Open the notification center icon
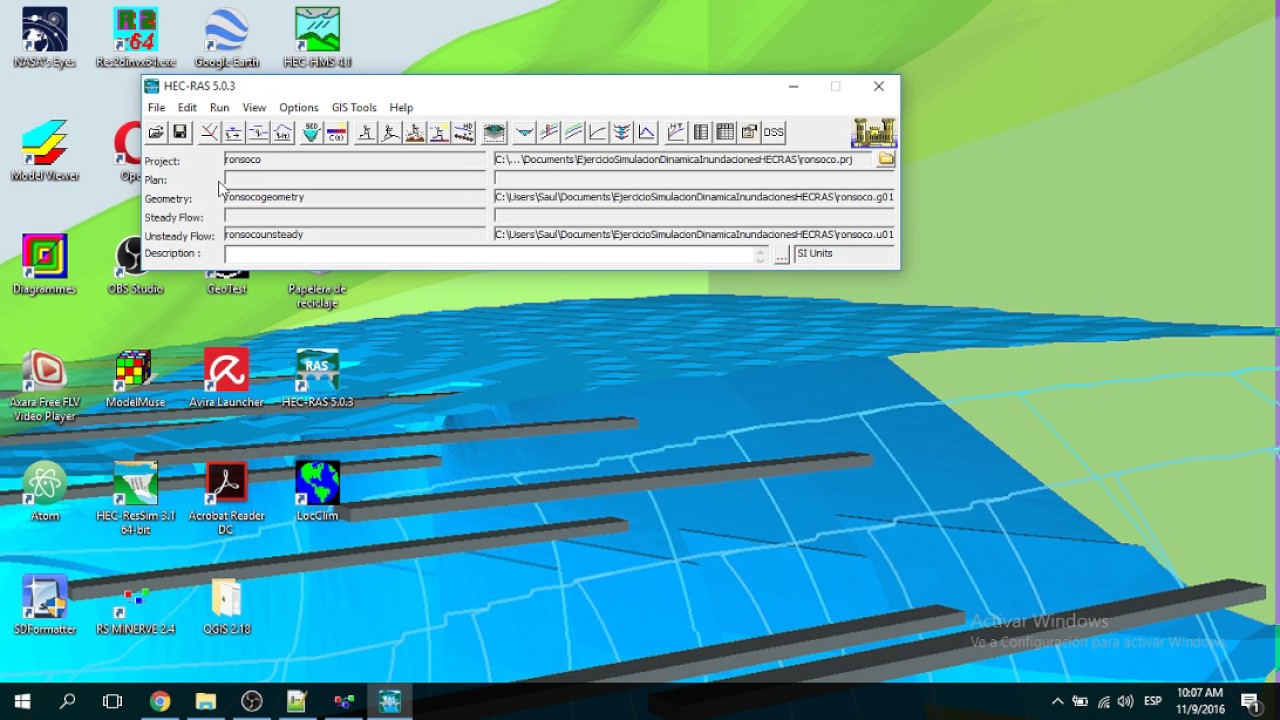Image resolution: width=1280 pixels, height=720 pixels. (1250, 701)
